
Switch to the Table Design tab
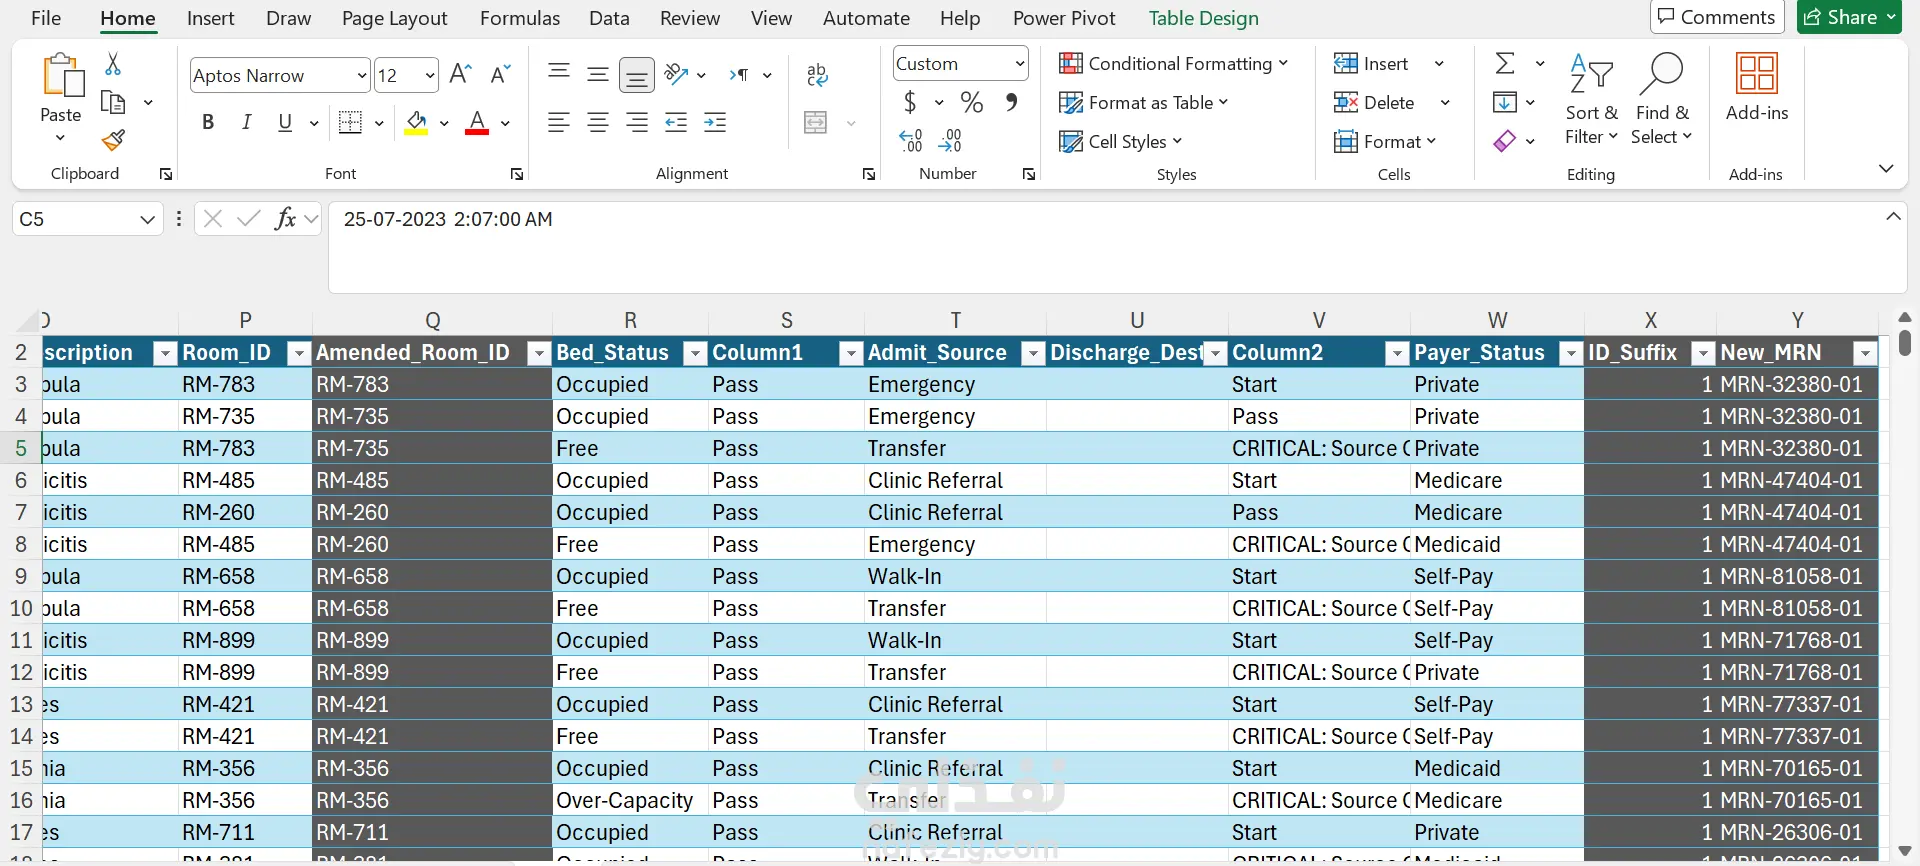[1203, 18]
